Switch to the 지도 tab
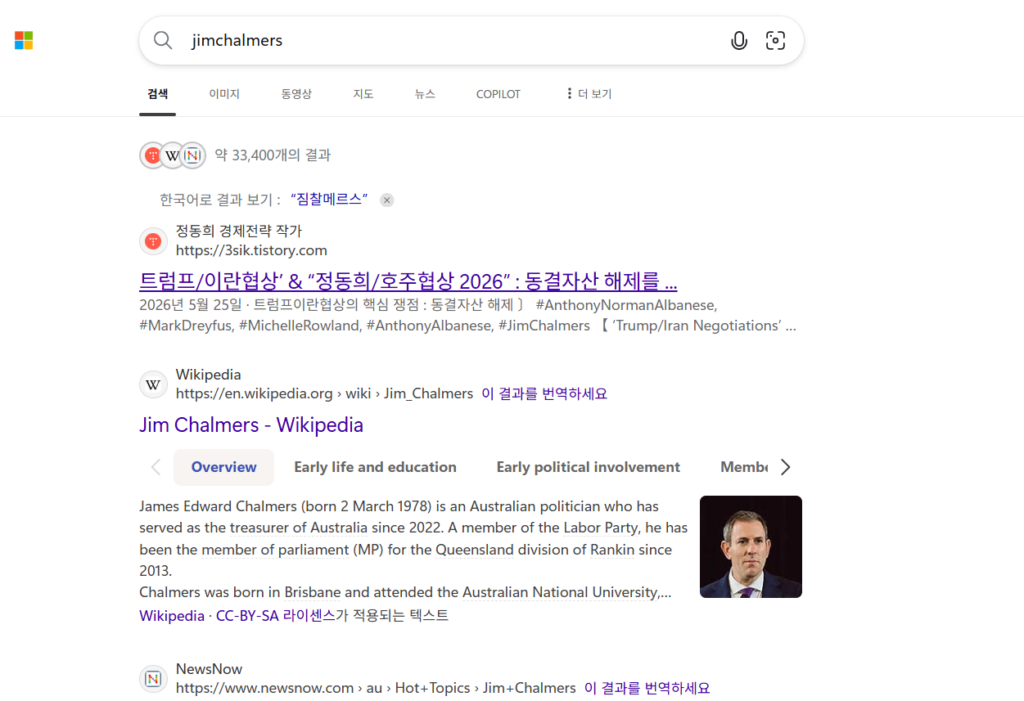Screen dimensions: 1024x701 point(363,94)
